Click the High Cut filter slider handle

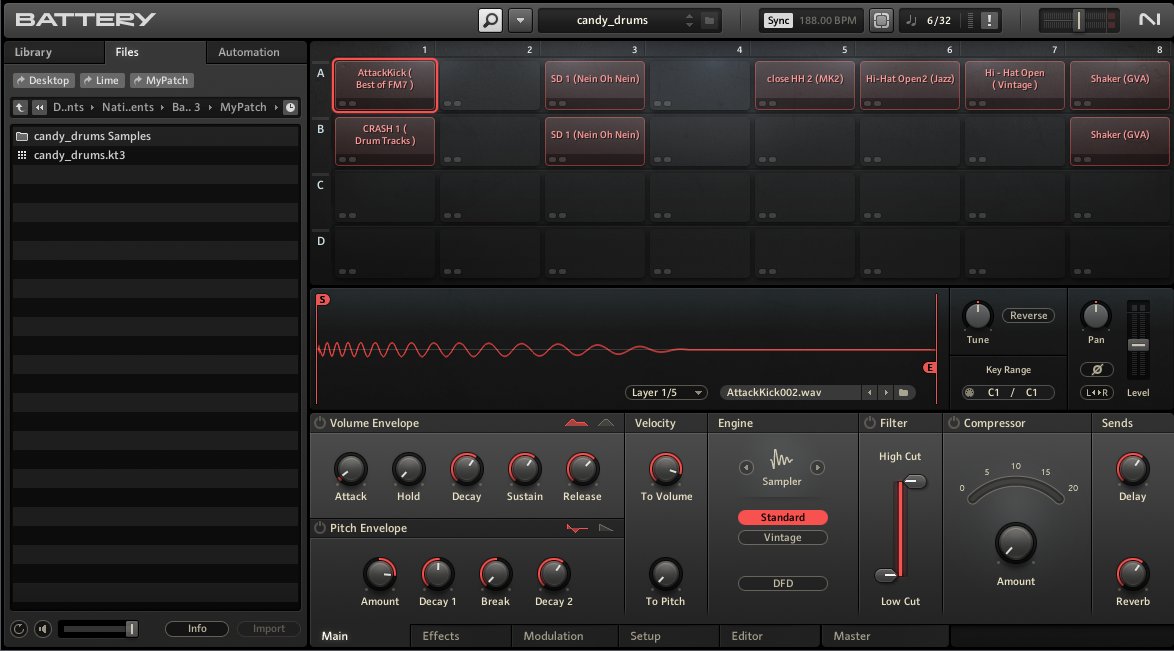click(914, 482)
